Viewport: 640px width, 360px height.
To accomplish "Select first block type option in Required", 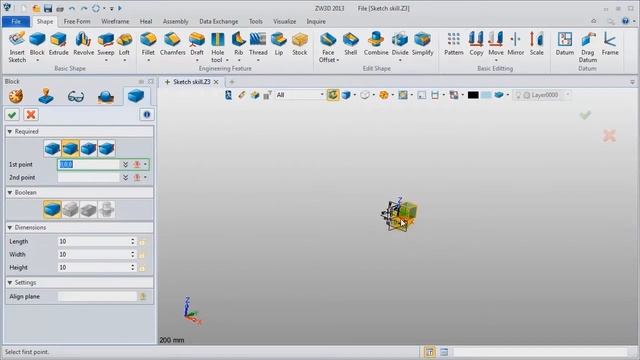I will [x=52, y=149].
